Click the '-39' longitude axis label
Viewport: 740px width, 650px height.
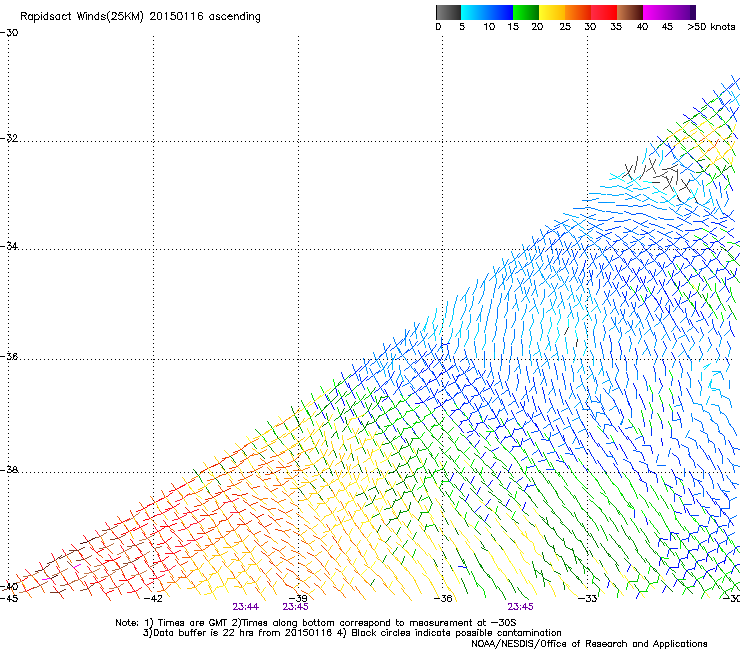point(298,599)
